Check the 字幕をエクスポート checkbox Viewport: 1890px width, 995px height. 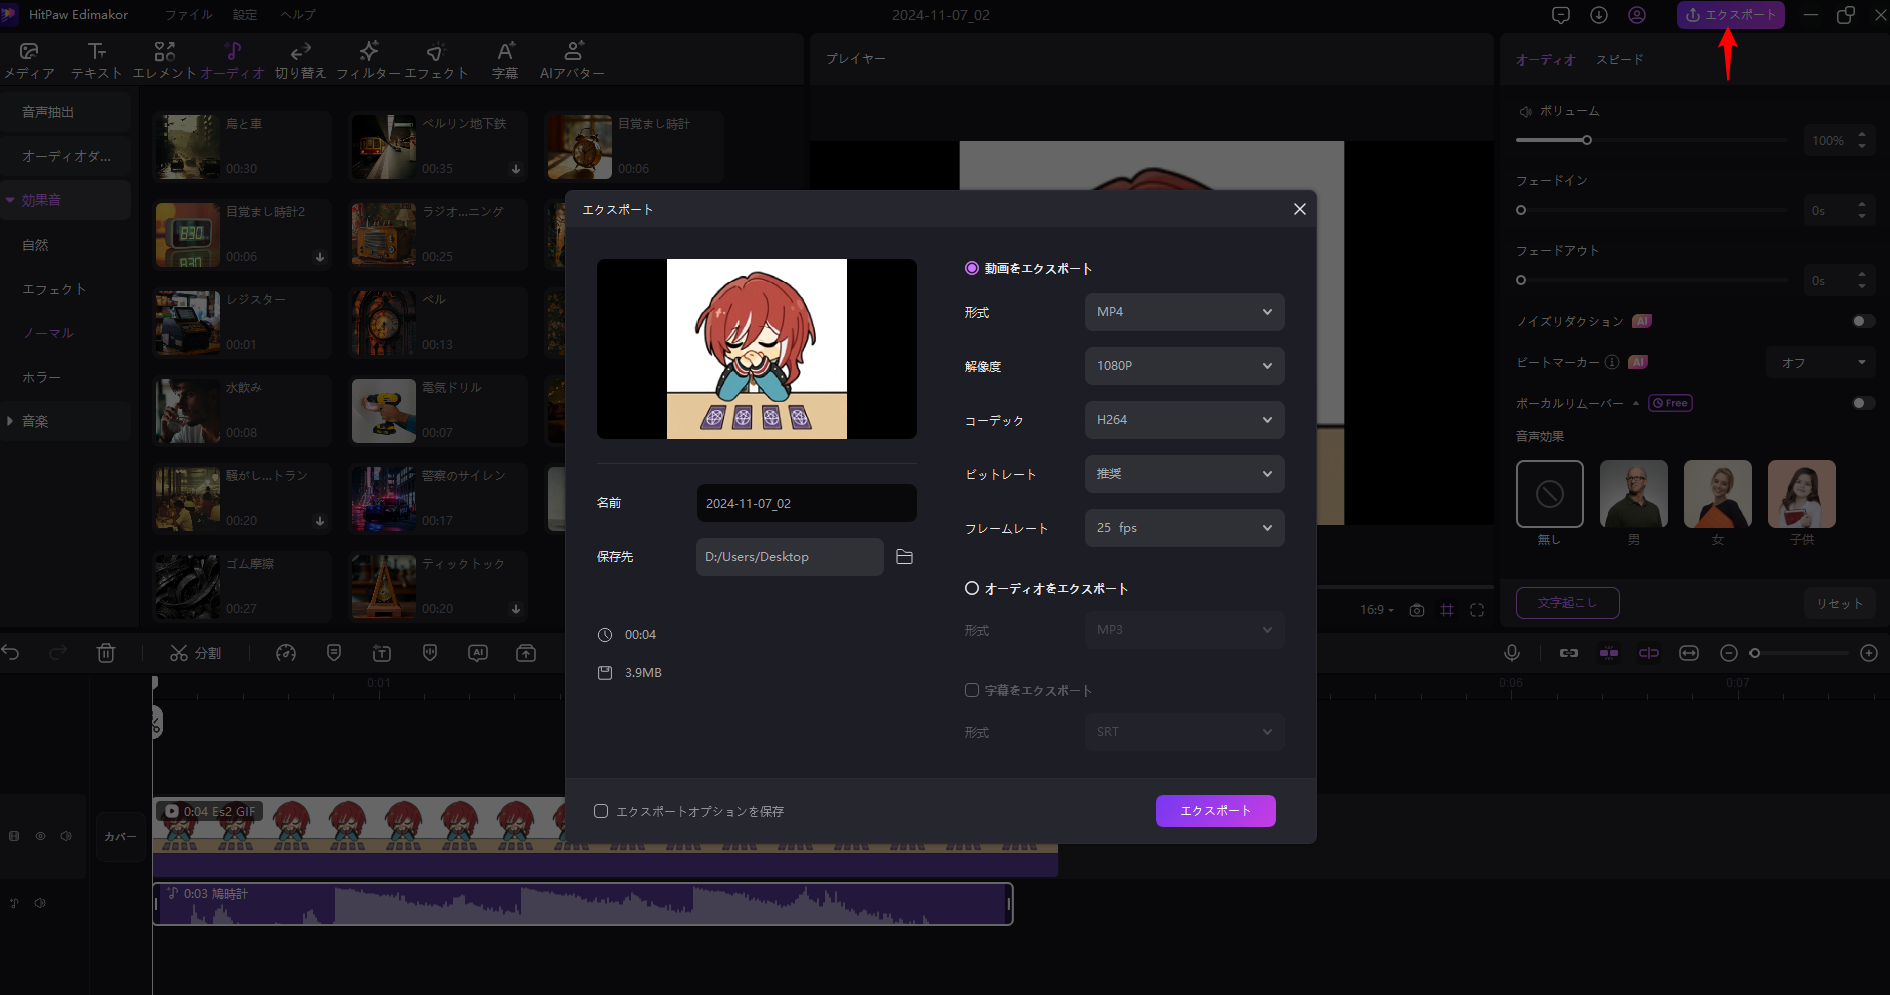click(971, 690)
